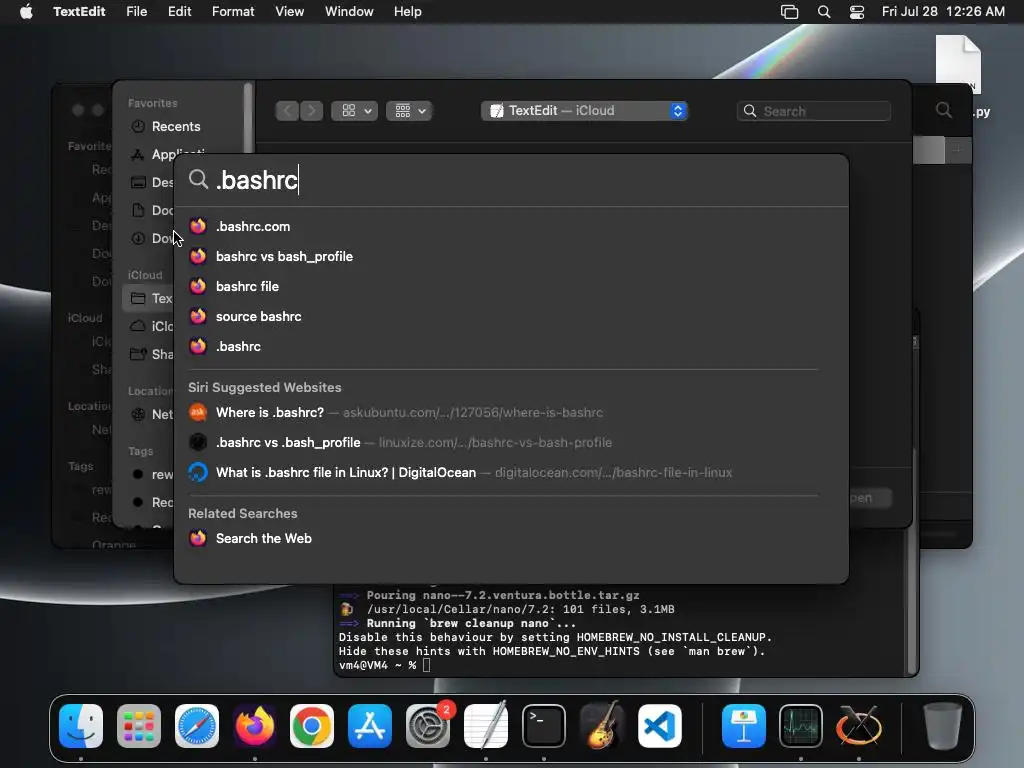Open Keynote from the Dock
Screen dimensions: 1024x768
(744, 726)
